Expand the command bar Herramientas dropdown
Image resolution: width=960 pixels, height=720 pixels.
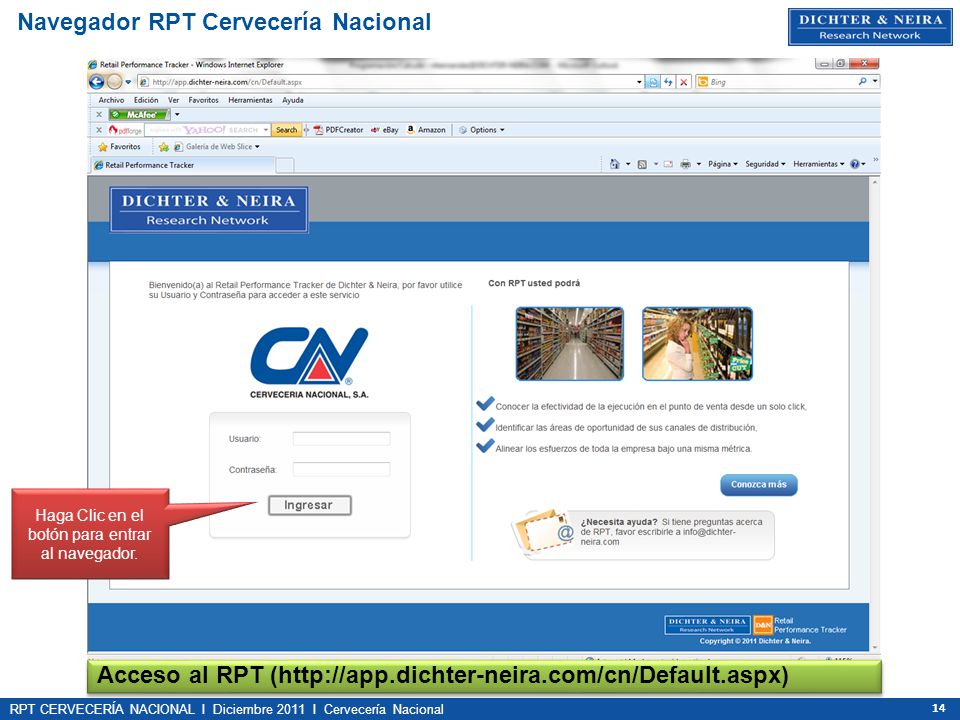click(x=819, y=164)
